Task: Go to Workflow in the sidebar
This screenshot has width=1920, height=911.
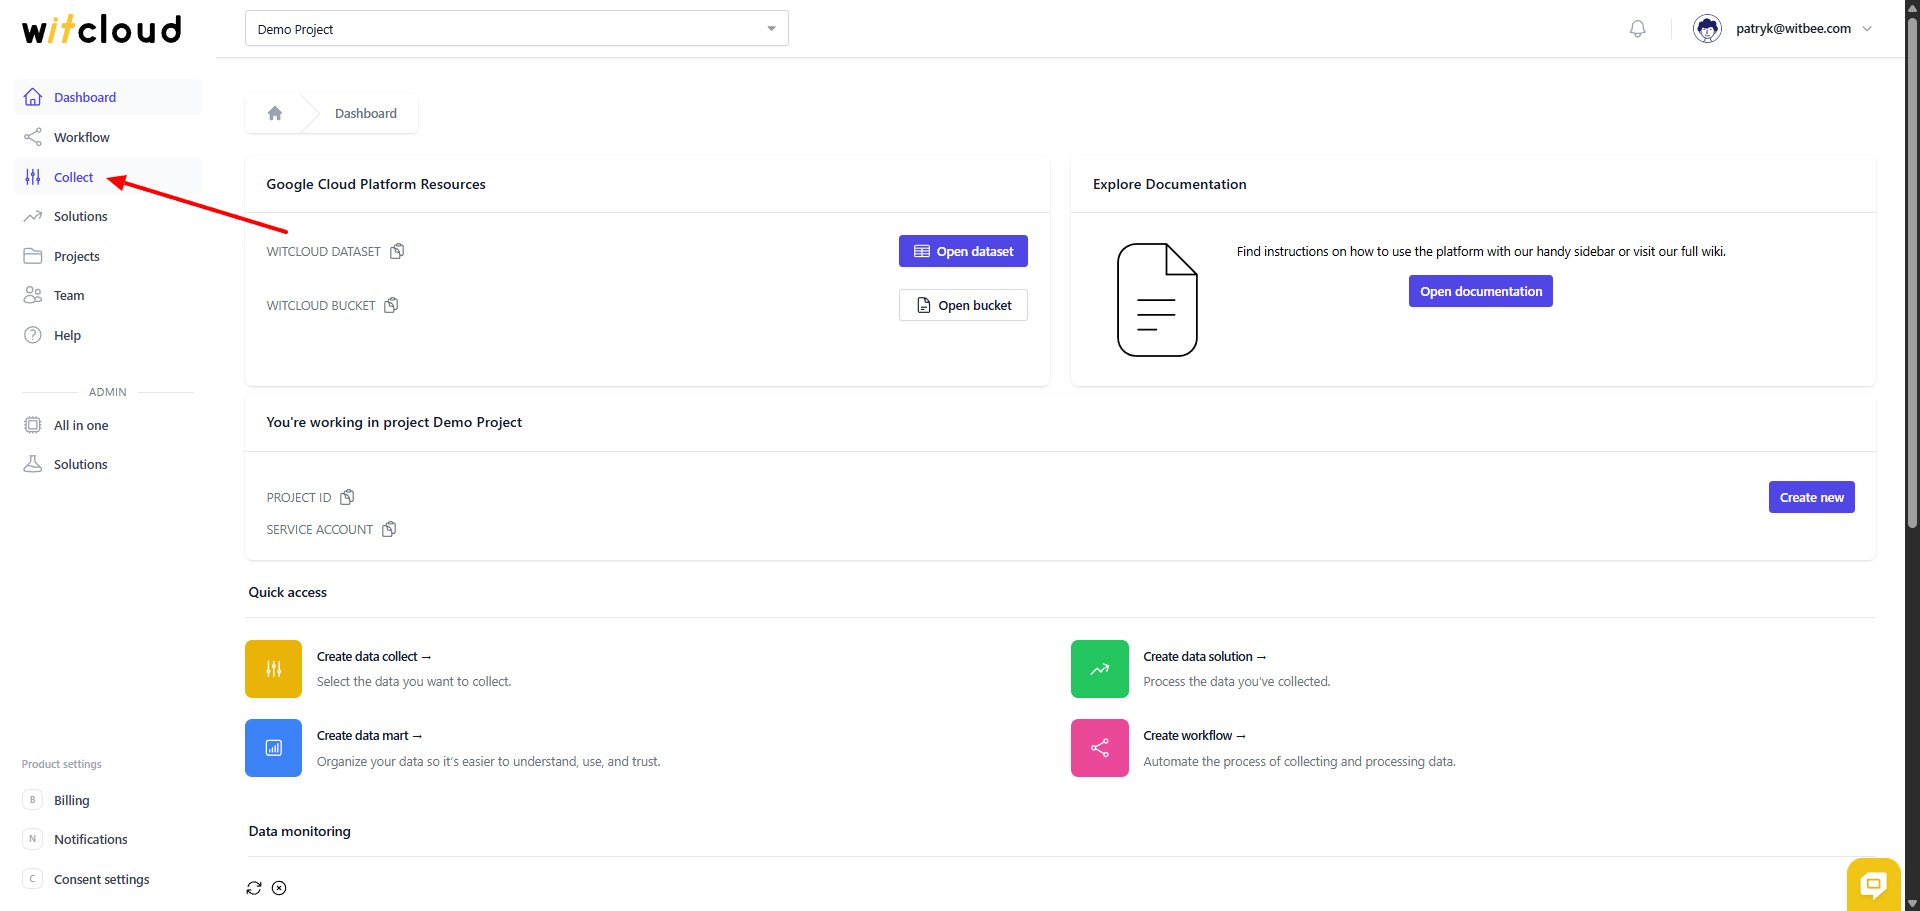Action: click(81, 137)
